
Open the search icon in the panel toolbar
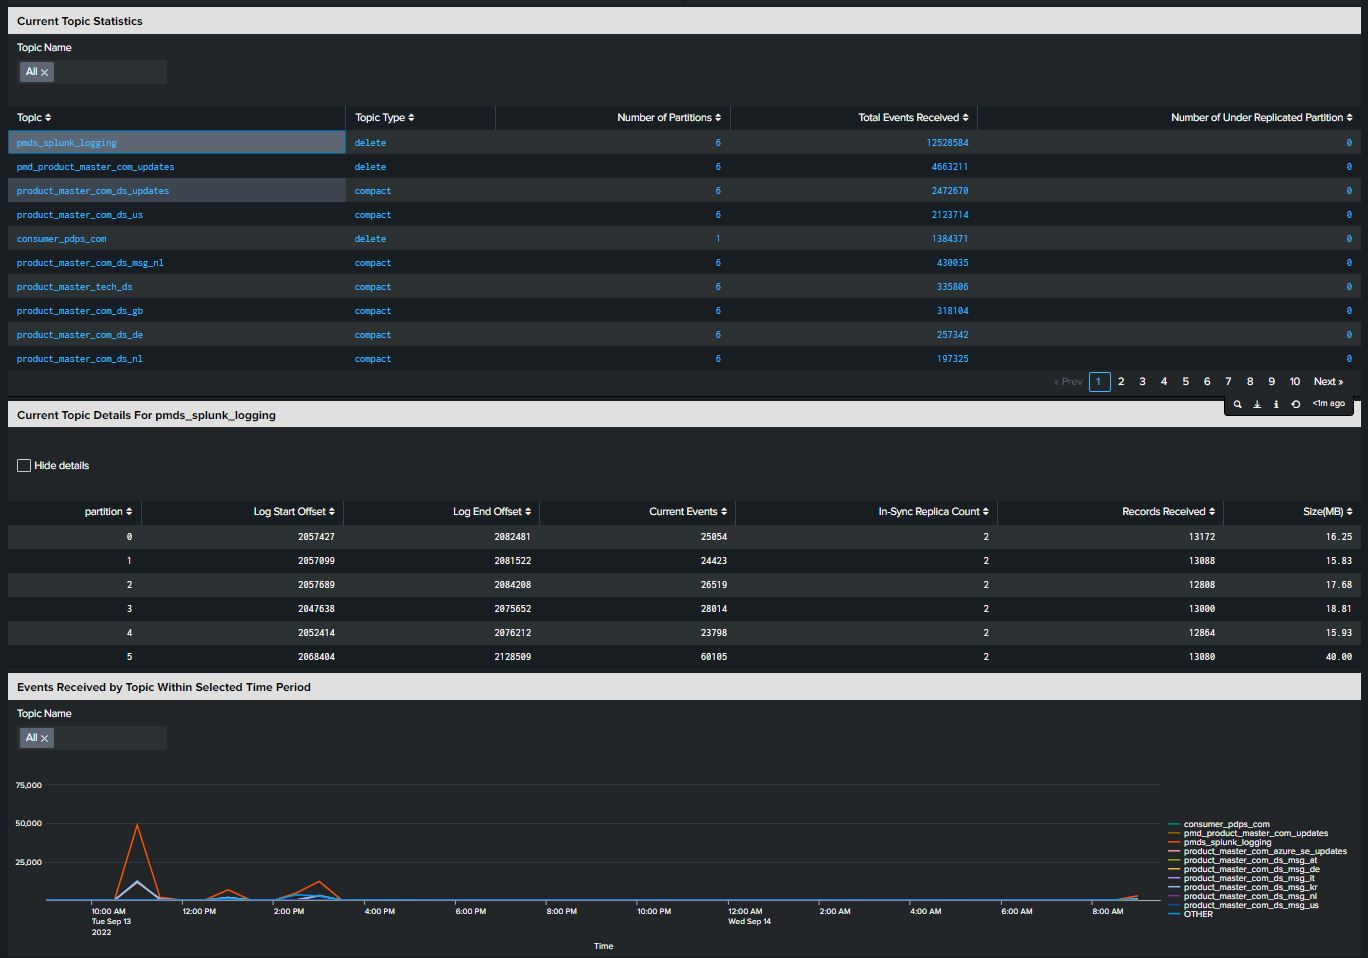(1237, 404)
